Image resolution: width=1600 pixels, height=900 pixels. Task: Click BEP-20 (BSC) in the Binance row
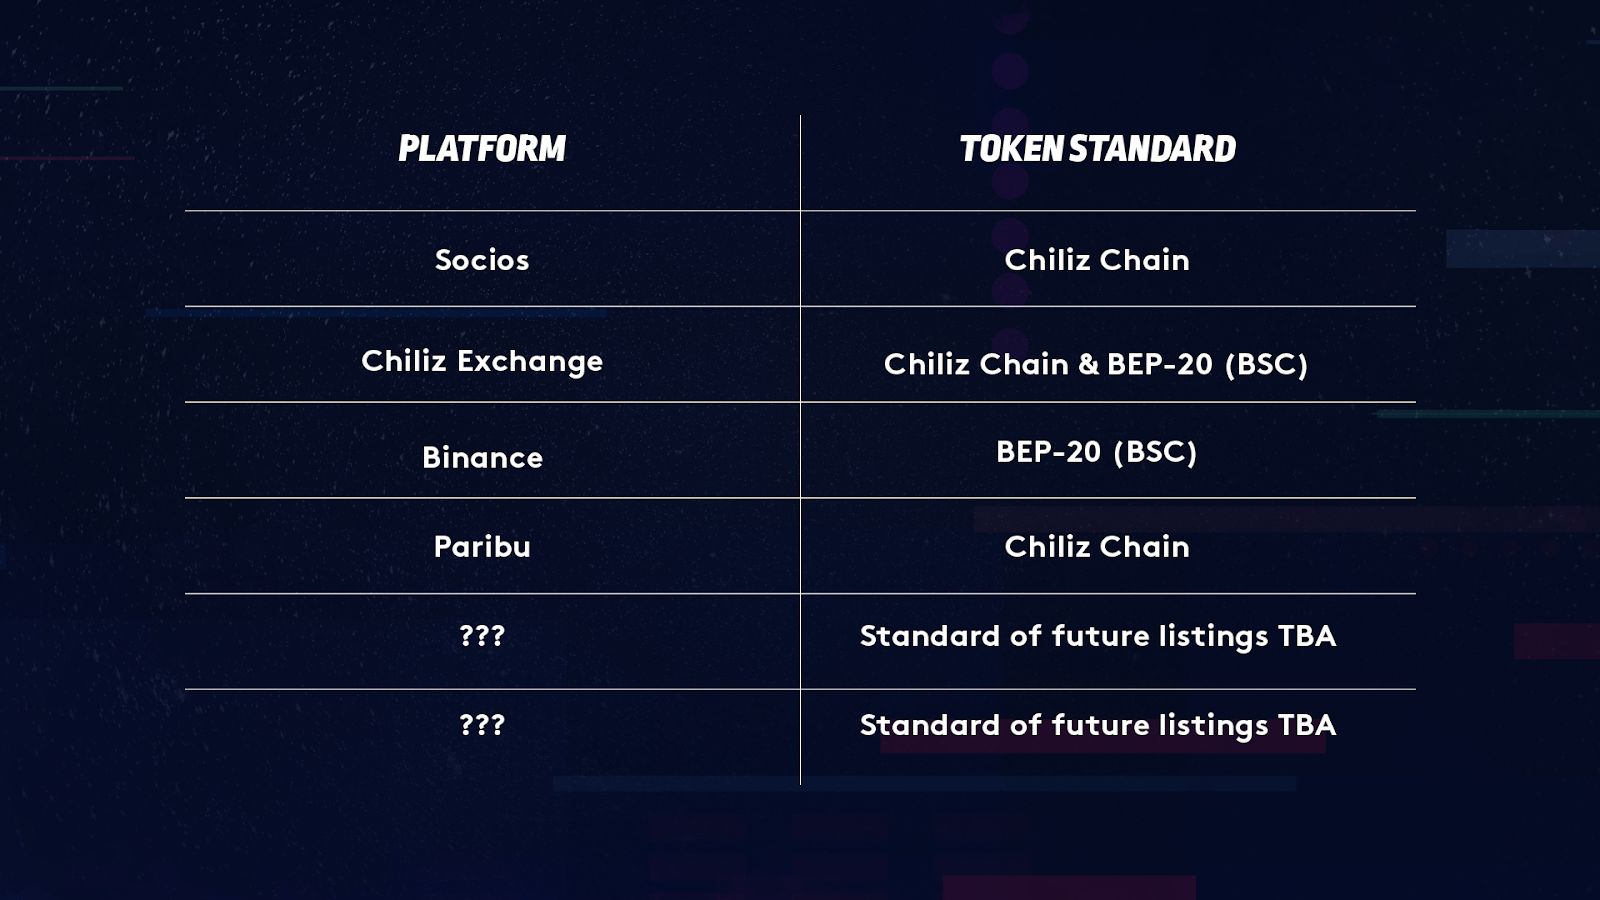(1097, 452)
